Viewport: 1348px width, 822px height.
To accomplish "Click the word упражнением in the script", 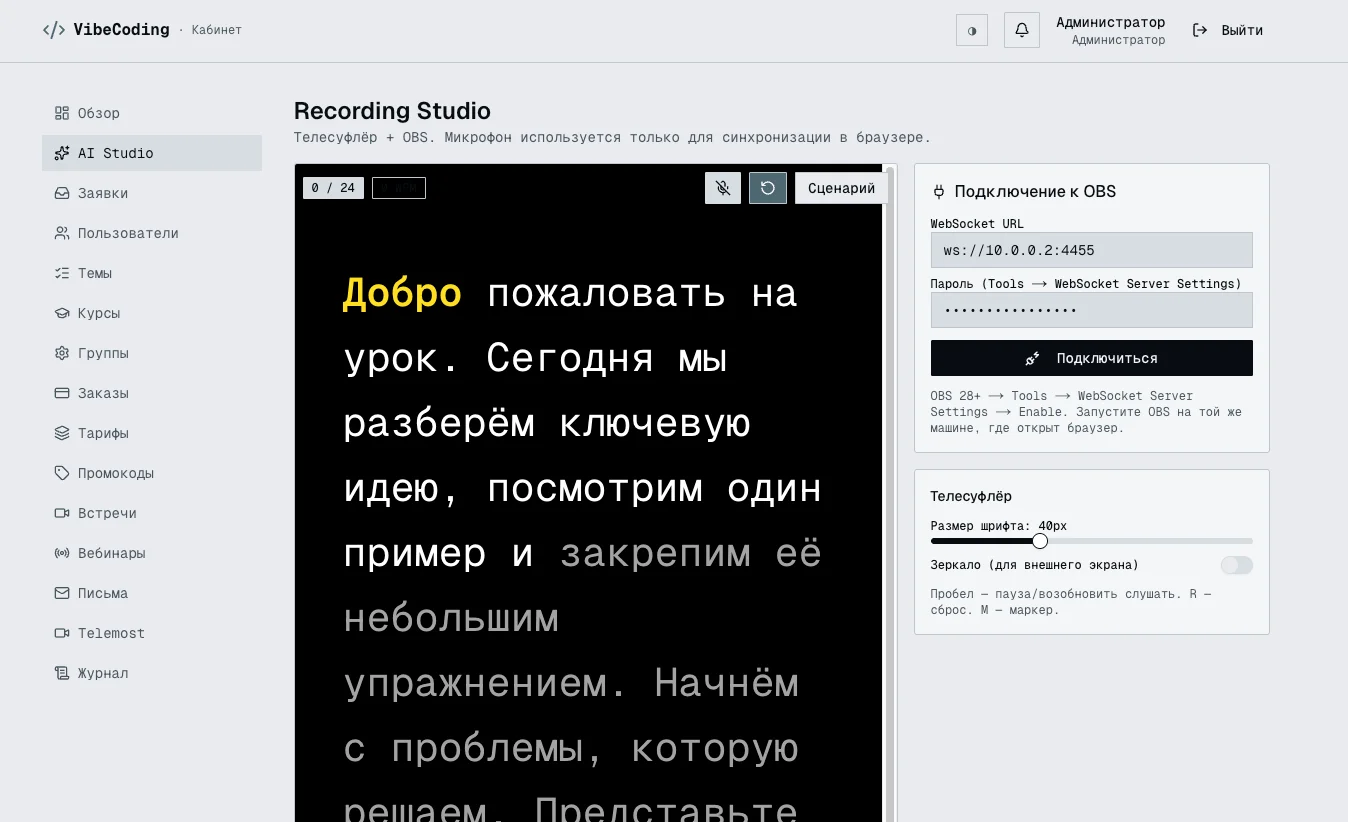I will [x=475, y=684].
